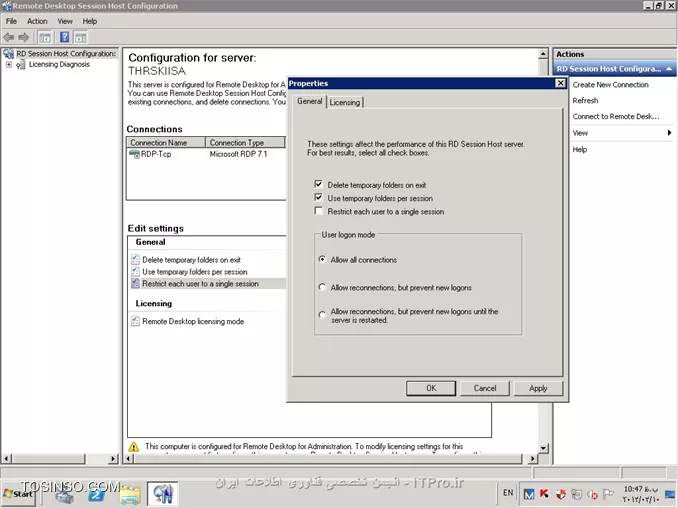Click the icon beside Use temporary folders per session setting
The image size is (678, 508).
pyautogui.click(x=135, y=272)
